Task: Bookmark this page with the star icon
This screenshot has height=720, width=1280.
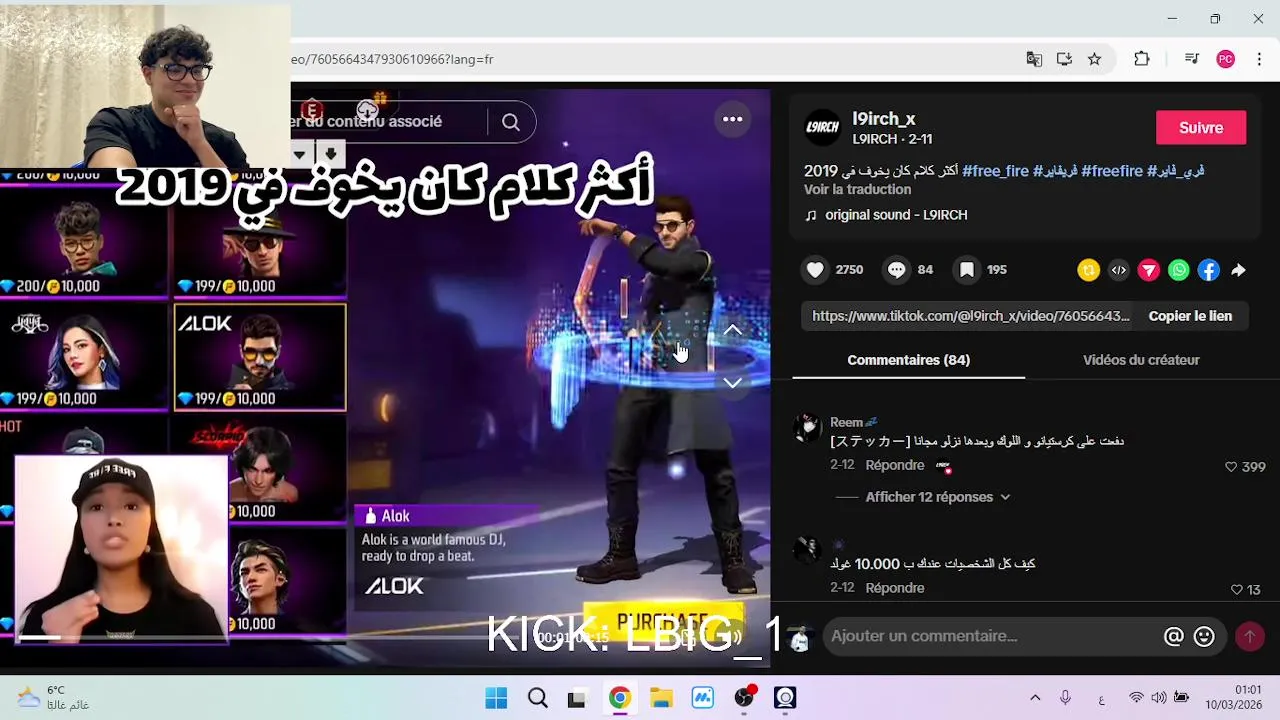Action: [1094, 59]
